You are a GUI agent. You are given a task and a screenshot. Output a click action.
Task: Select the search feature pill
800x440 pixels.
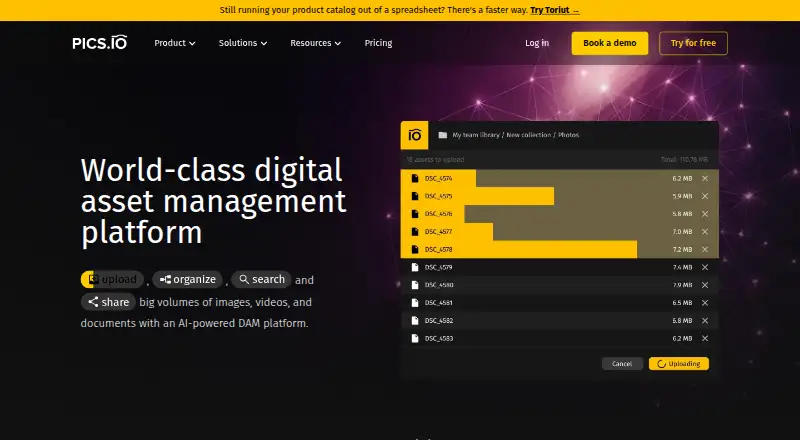point(261,279)
